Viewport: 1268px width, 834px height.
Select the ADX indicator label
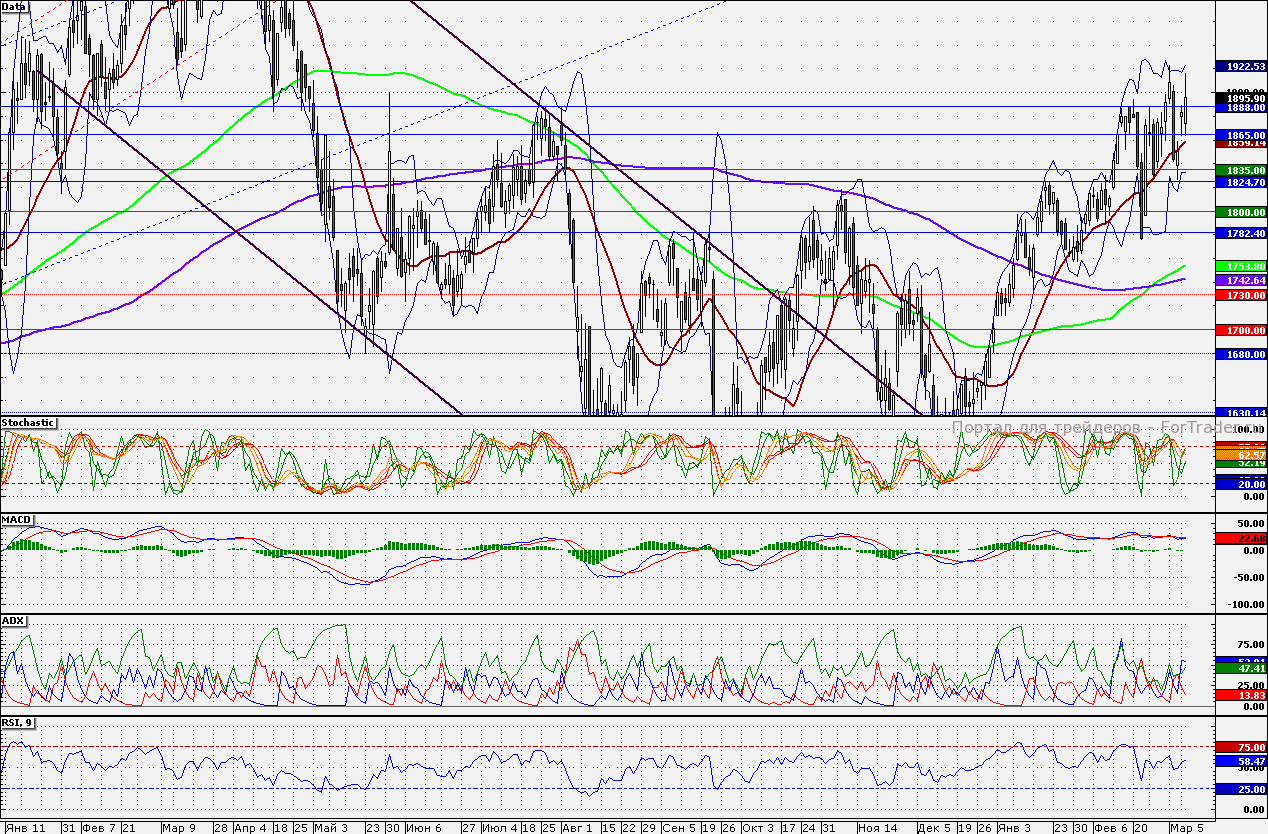coord(14,620)
